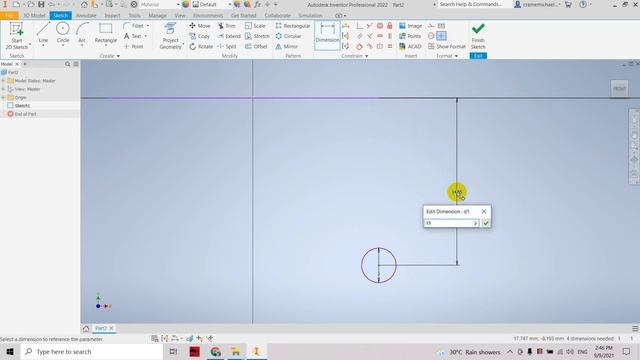Activate the Trim tool

pos(227,26)
